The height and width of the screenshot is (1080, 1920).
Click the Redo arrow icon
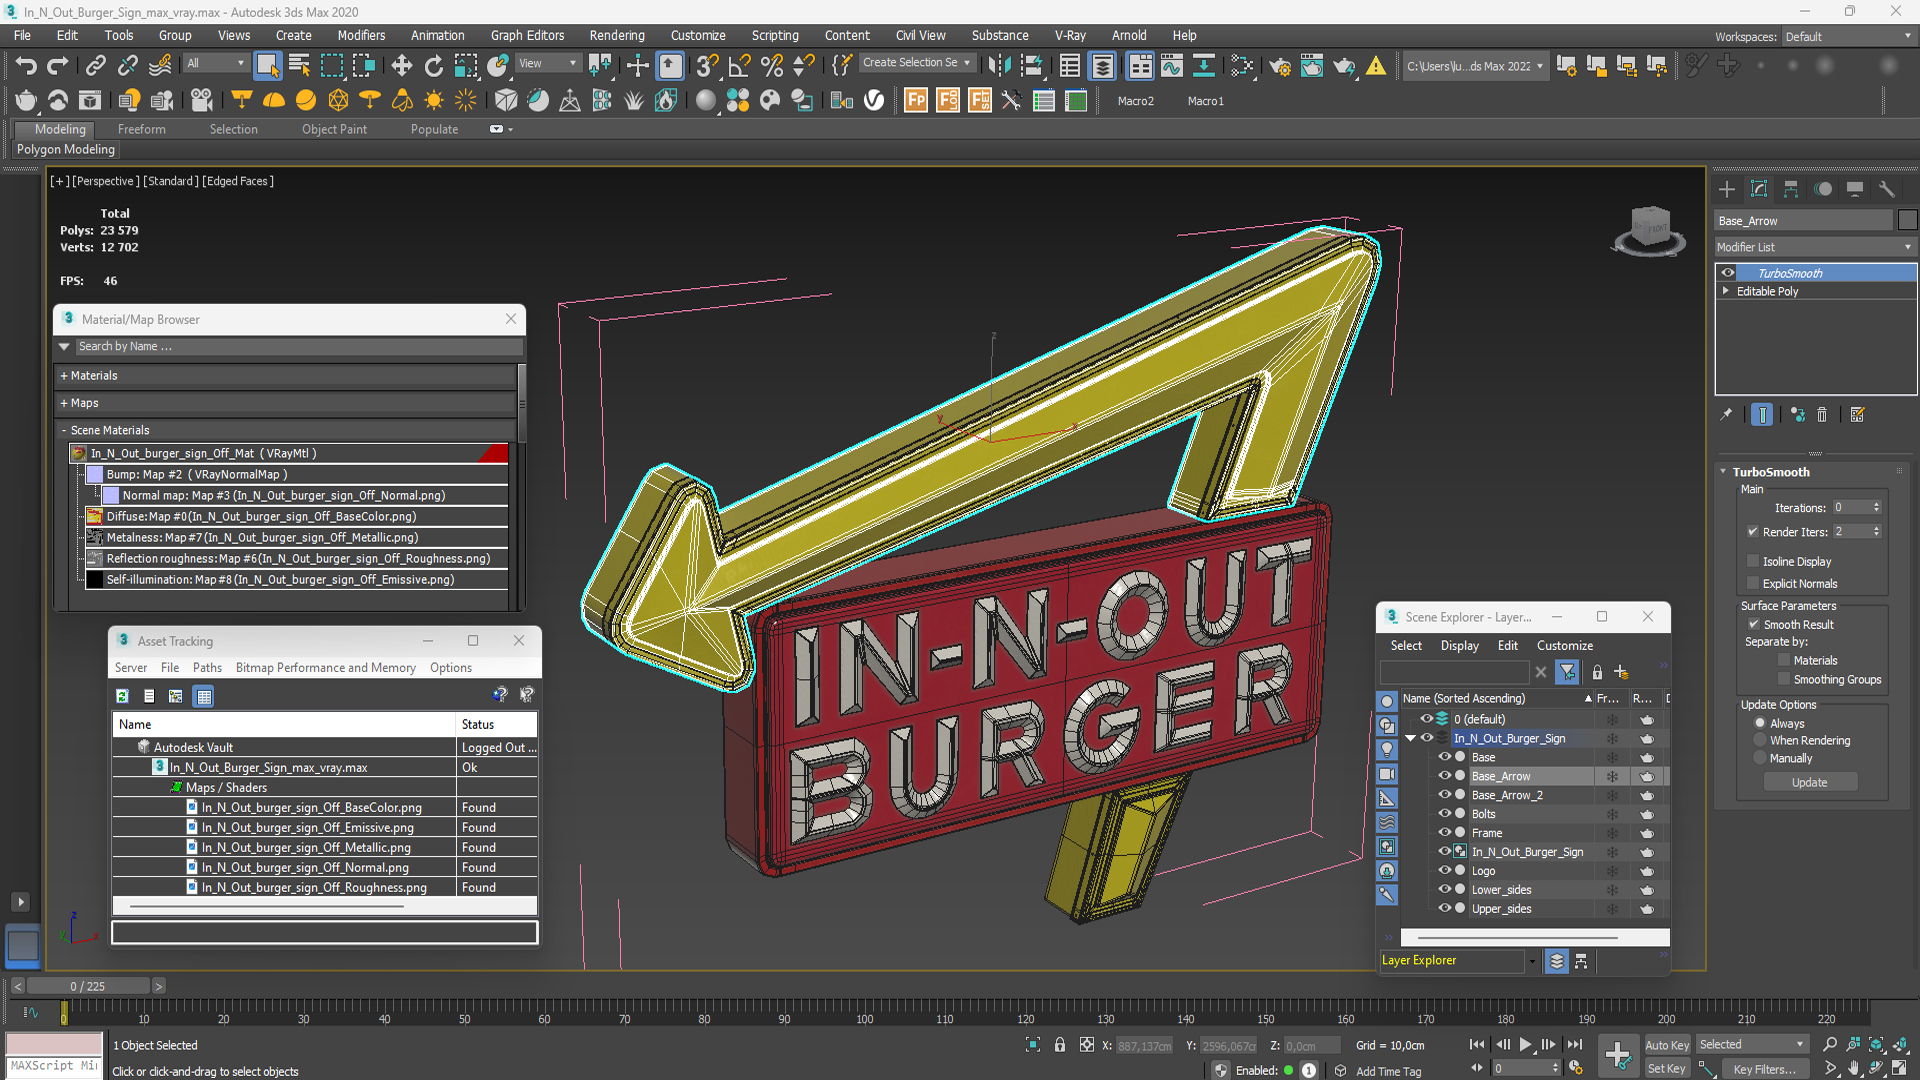pyautogui.click(x=58, y=66)
